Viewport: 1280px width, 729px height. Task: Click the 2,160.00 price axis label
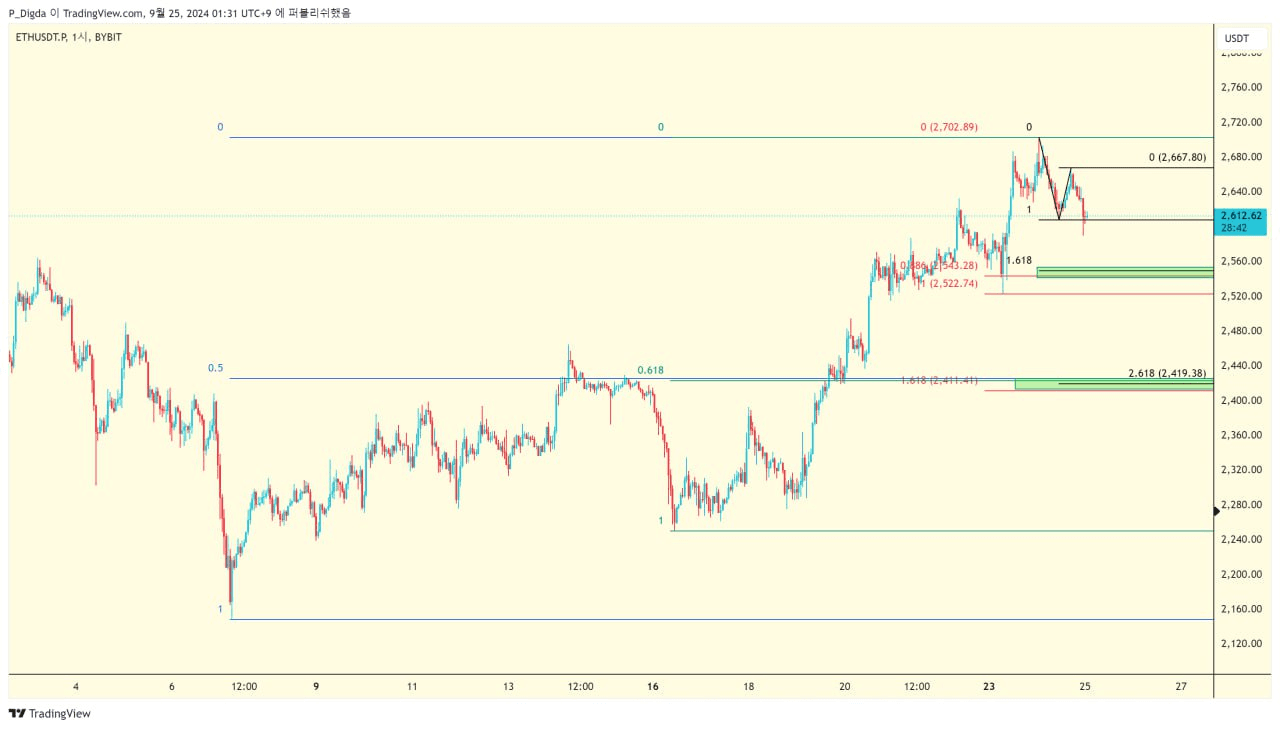[x=1241, y=609]
